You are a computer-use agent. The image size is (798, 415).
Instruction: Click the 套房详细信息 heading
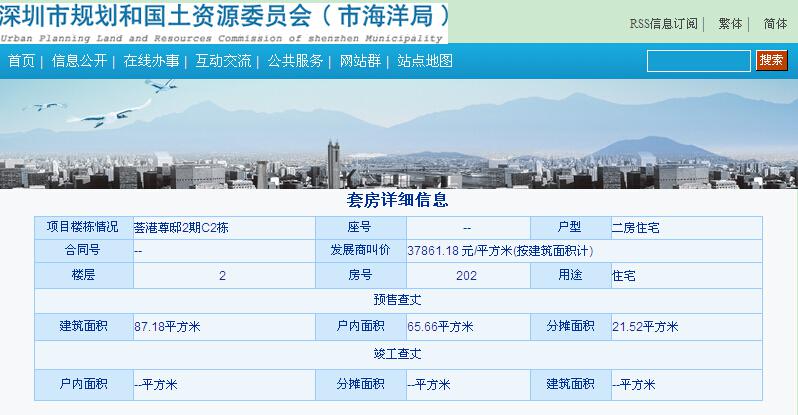tap(397, 200)
